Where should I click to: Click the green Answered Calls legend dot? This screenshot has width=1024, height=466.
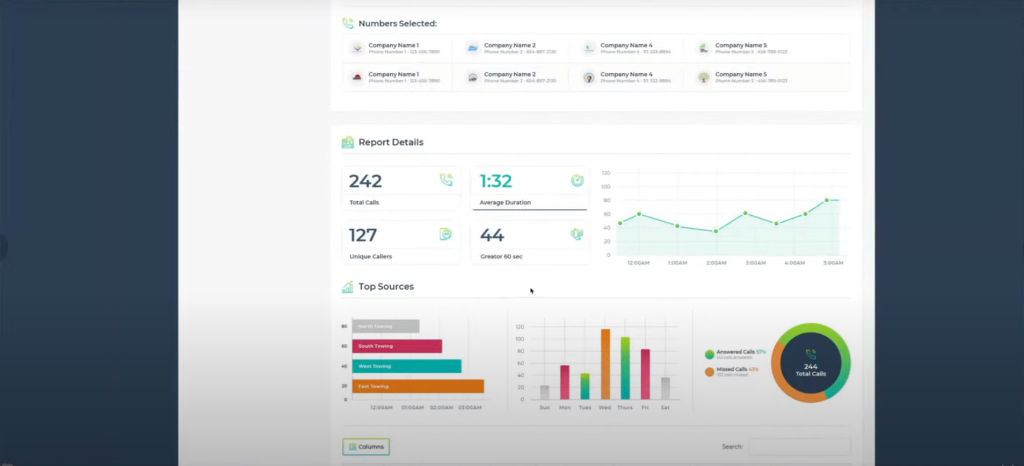pos(709,354)
